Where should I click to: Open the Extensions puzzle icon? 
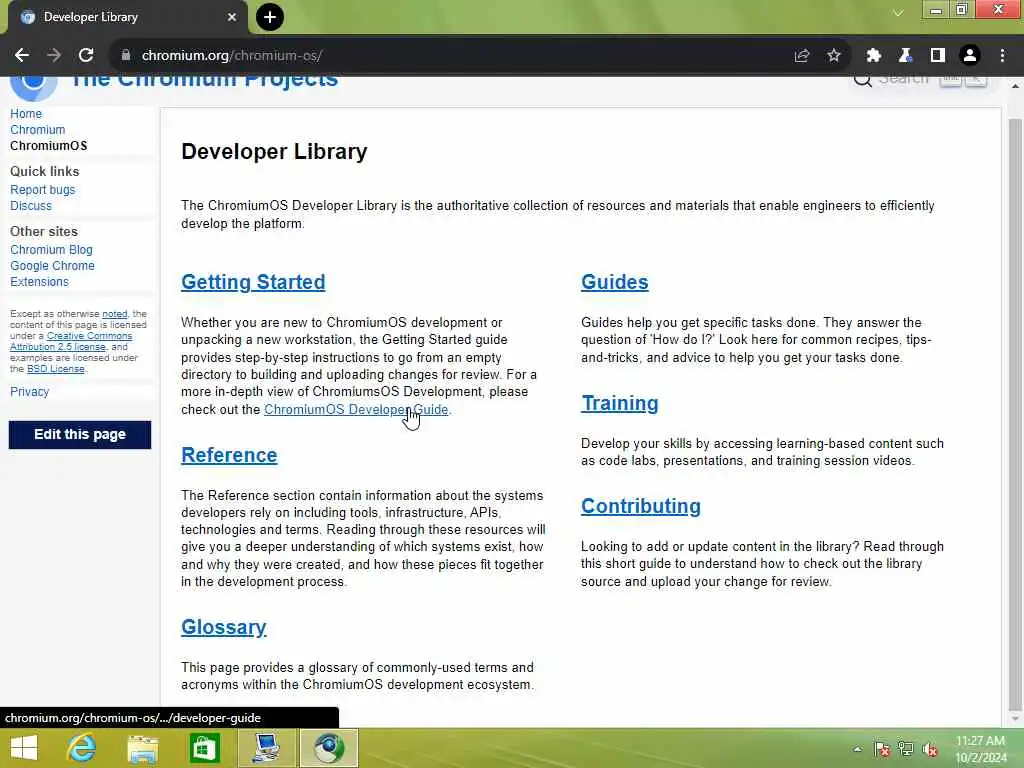click(873, 56)
